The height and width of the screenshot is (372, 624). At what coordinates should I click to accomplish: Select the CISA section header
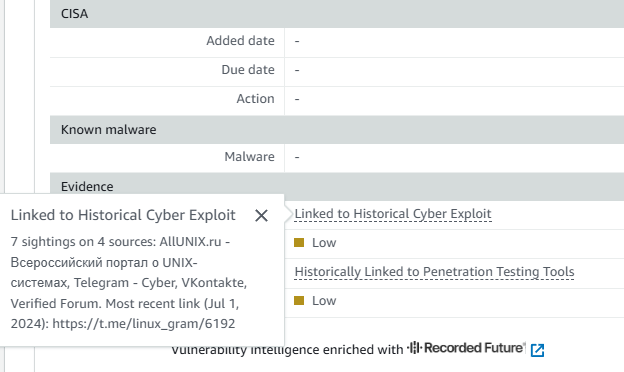tap(337, 14)
